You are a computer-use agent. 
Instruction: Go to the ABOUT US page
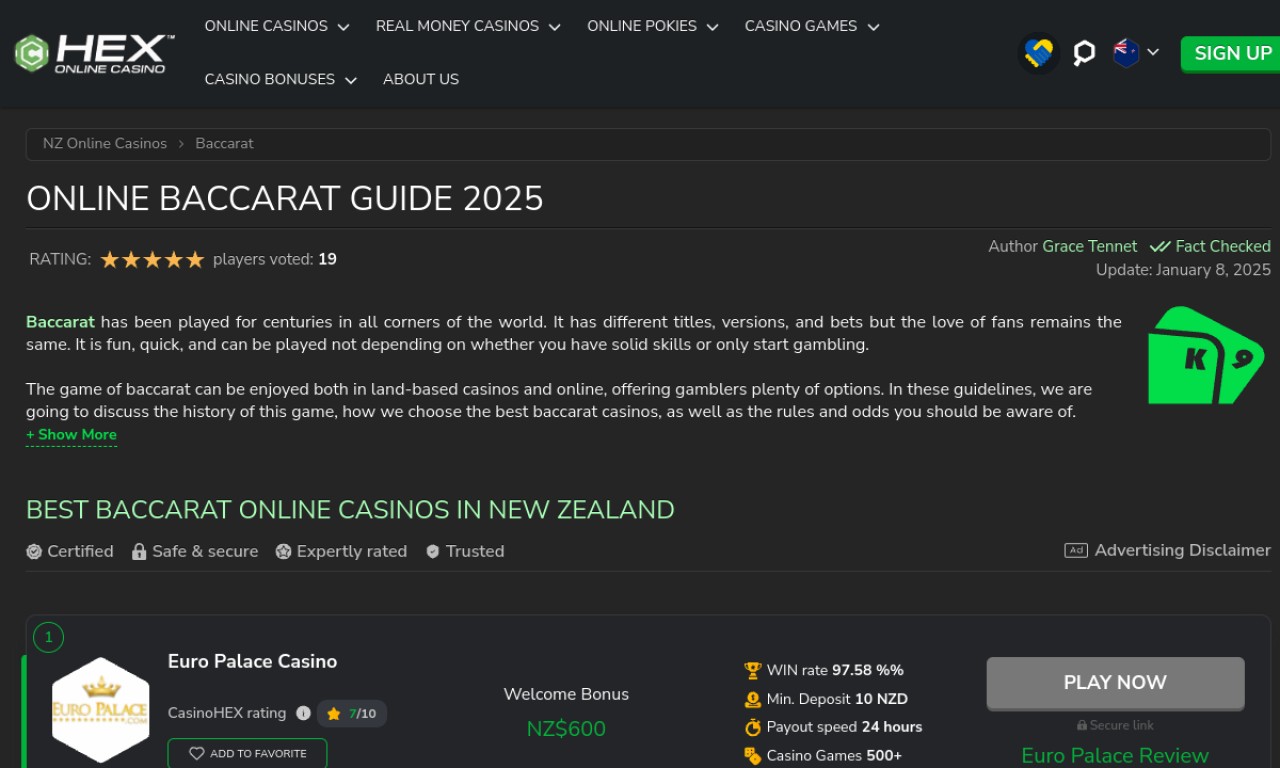pos(421,79)
